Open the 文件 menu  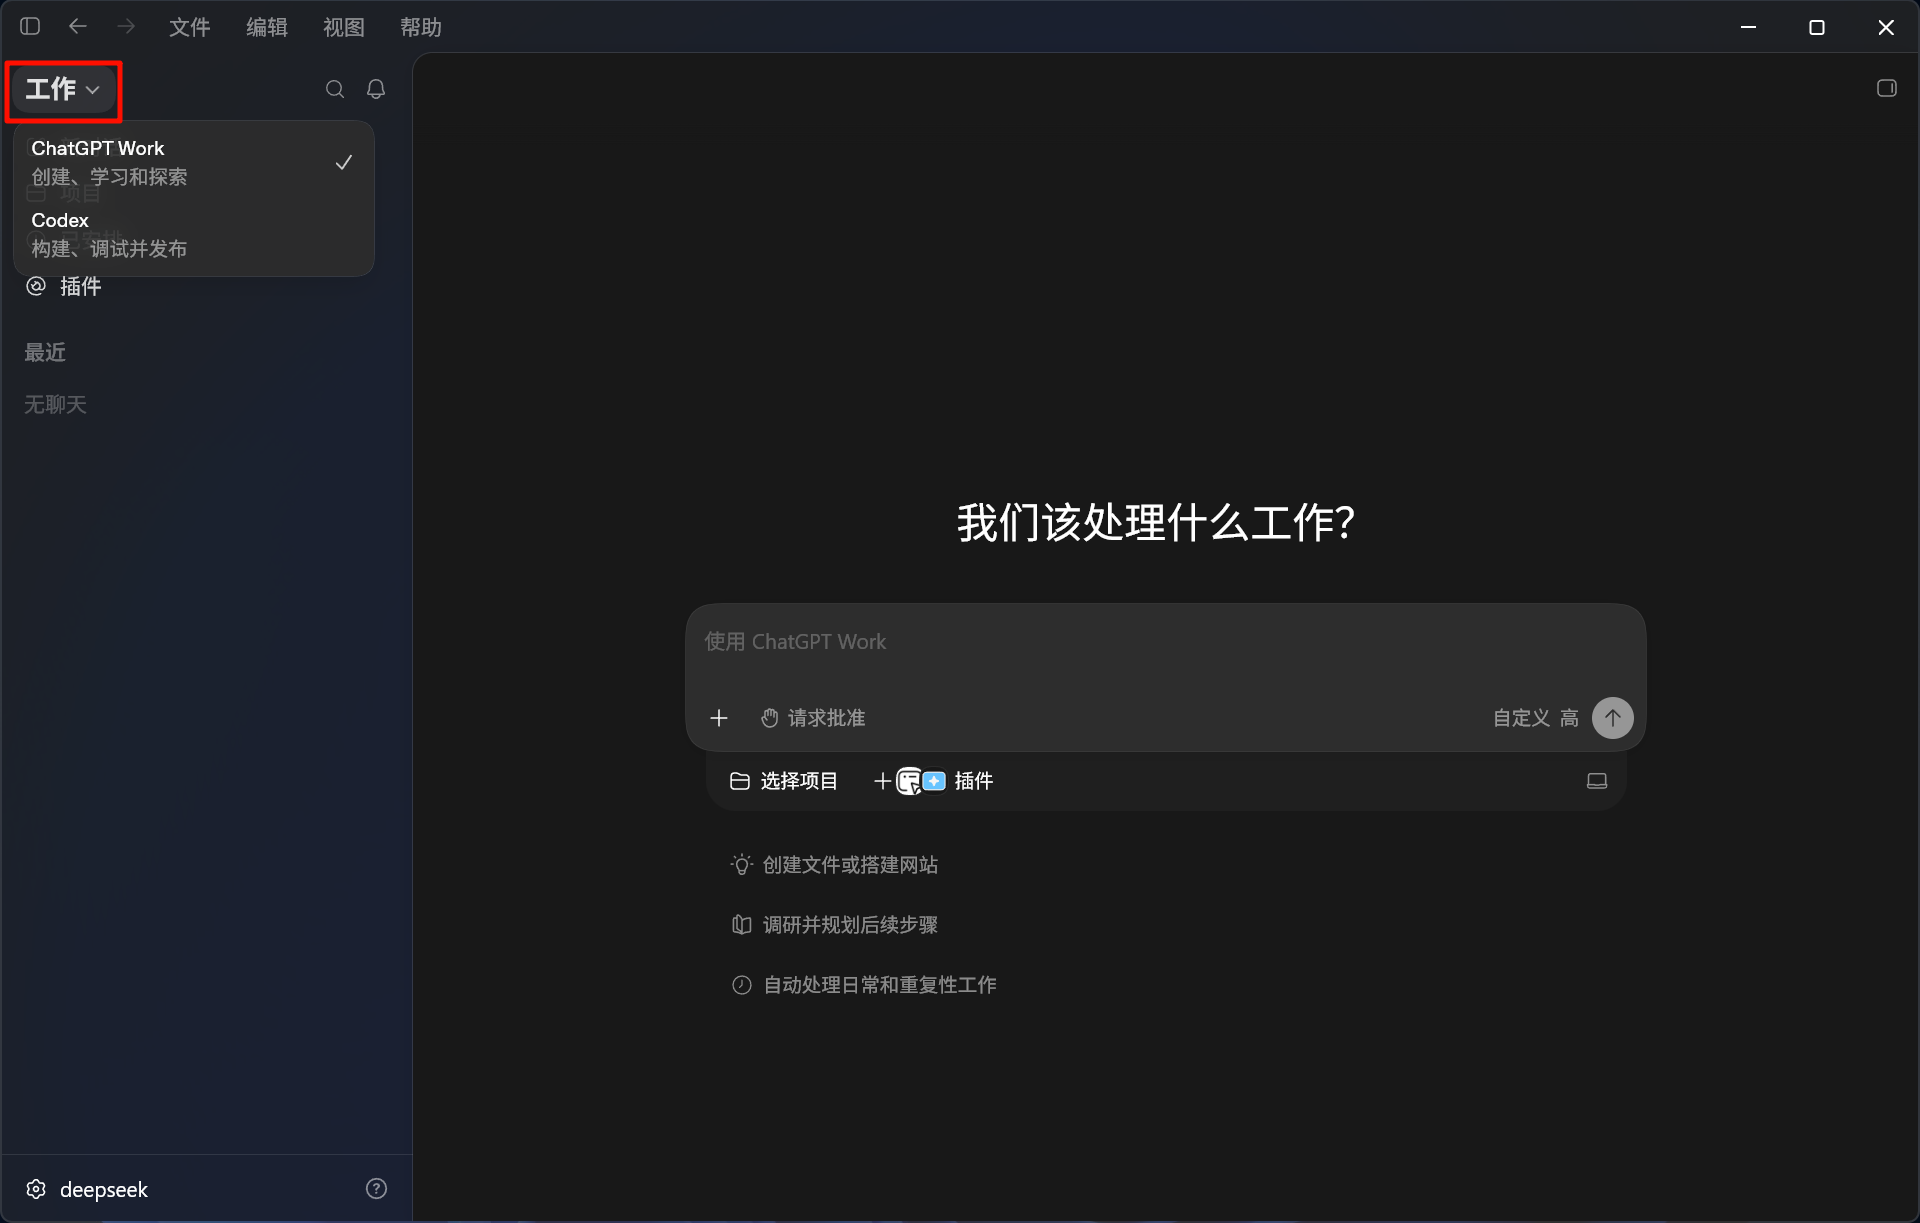(189, 27)
